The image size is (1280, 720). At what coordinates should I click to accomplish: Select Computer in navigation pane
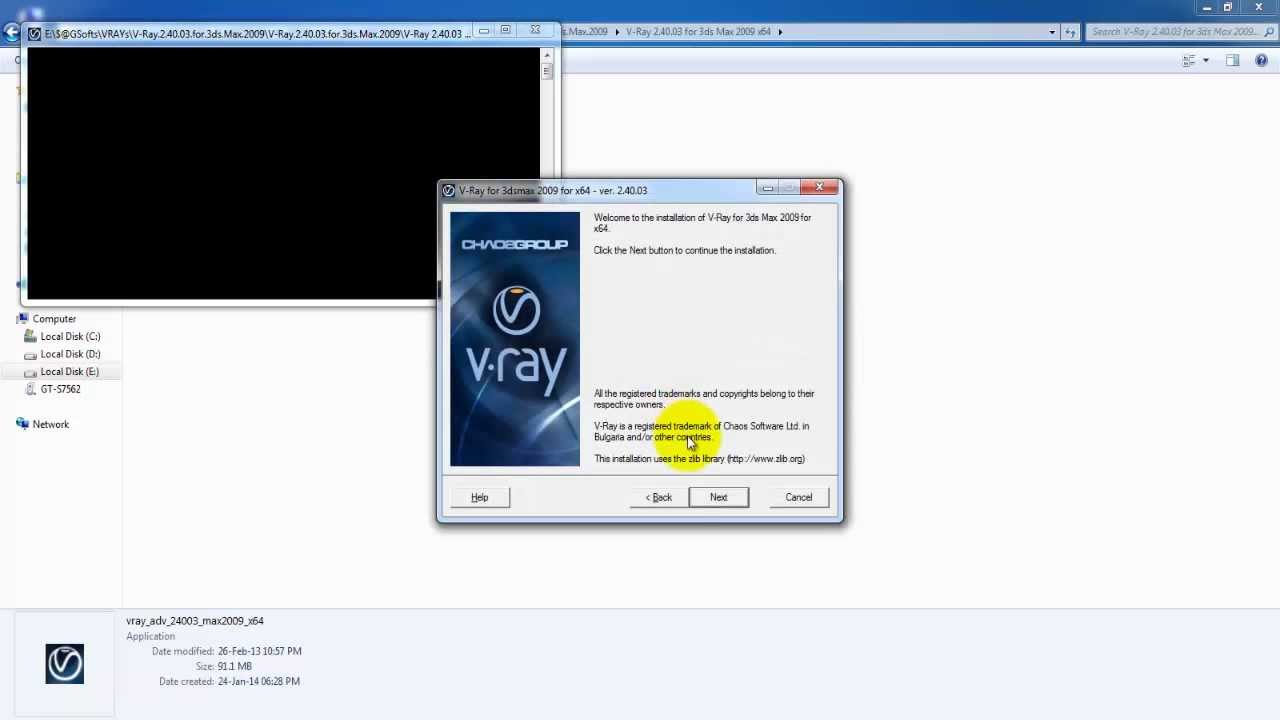point(54,319)
